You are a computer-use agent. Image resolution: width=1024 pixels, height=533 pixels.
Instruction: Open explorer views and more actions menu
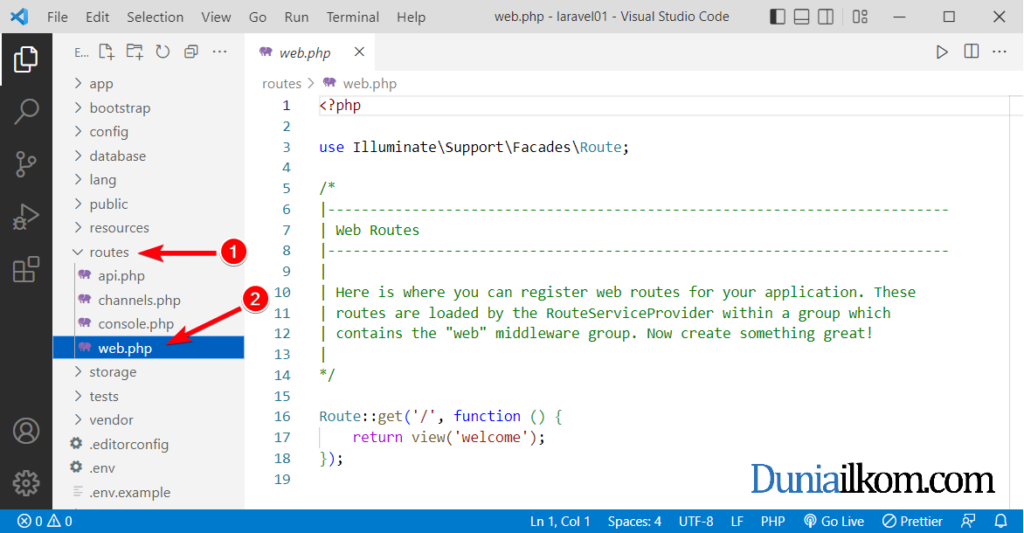(219, 52)
